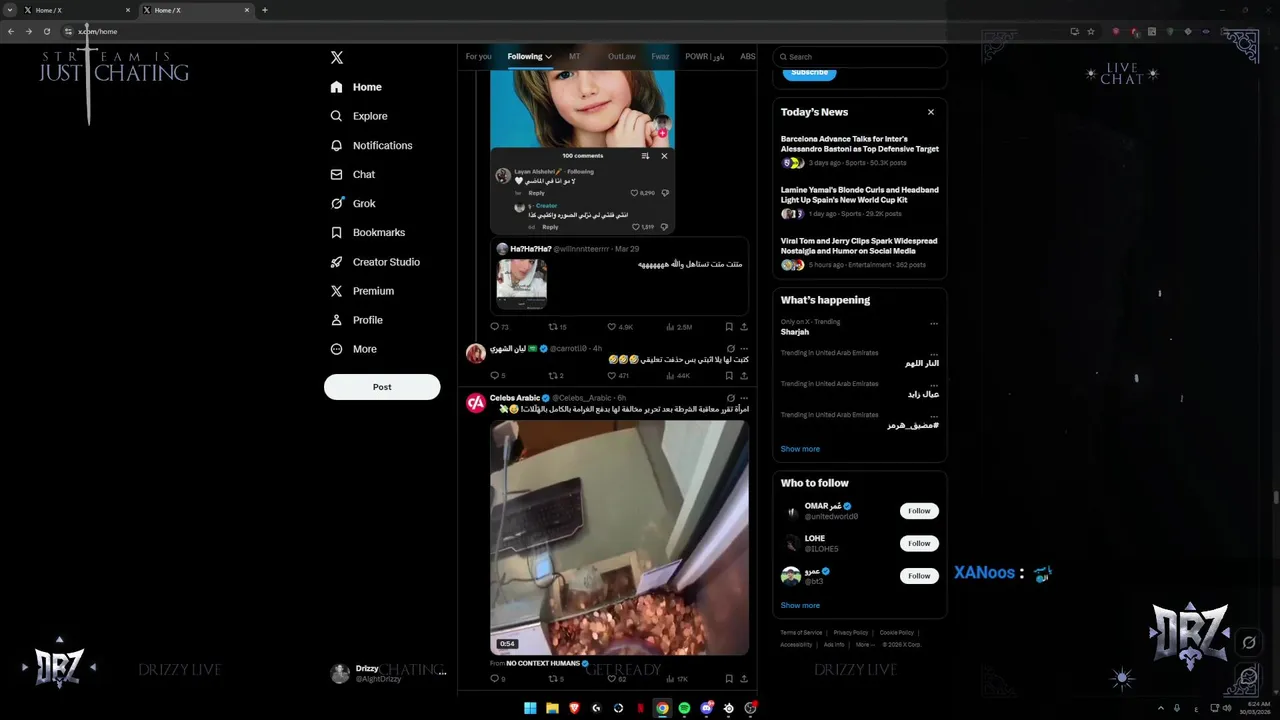Image resolution: width=1280 pixels, height=720 pixels.
Task: Share the post with 2.5M views
Action: [744, 327]
